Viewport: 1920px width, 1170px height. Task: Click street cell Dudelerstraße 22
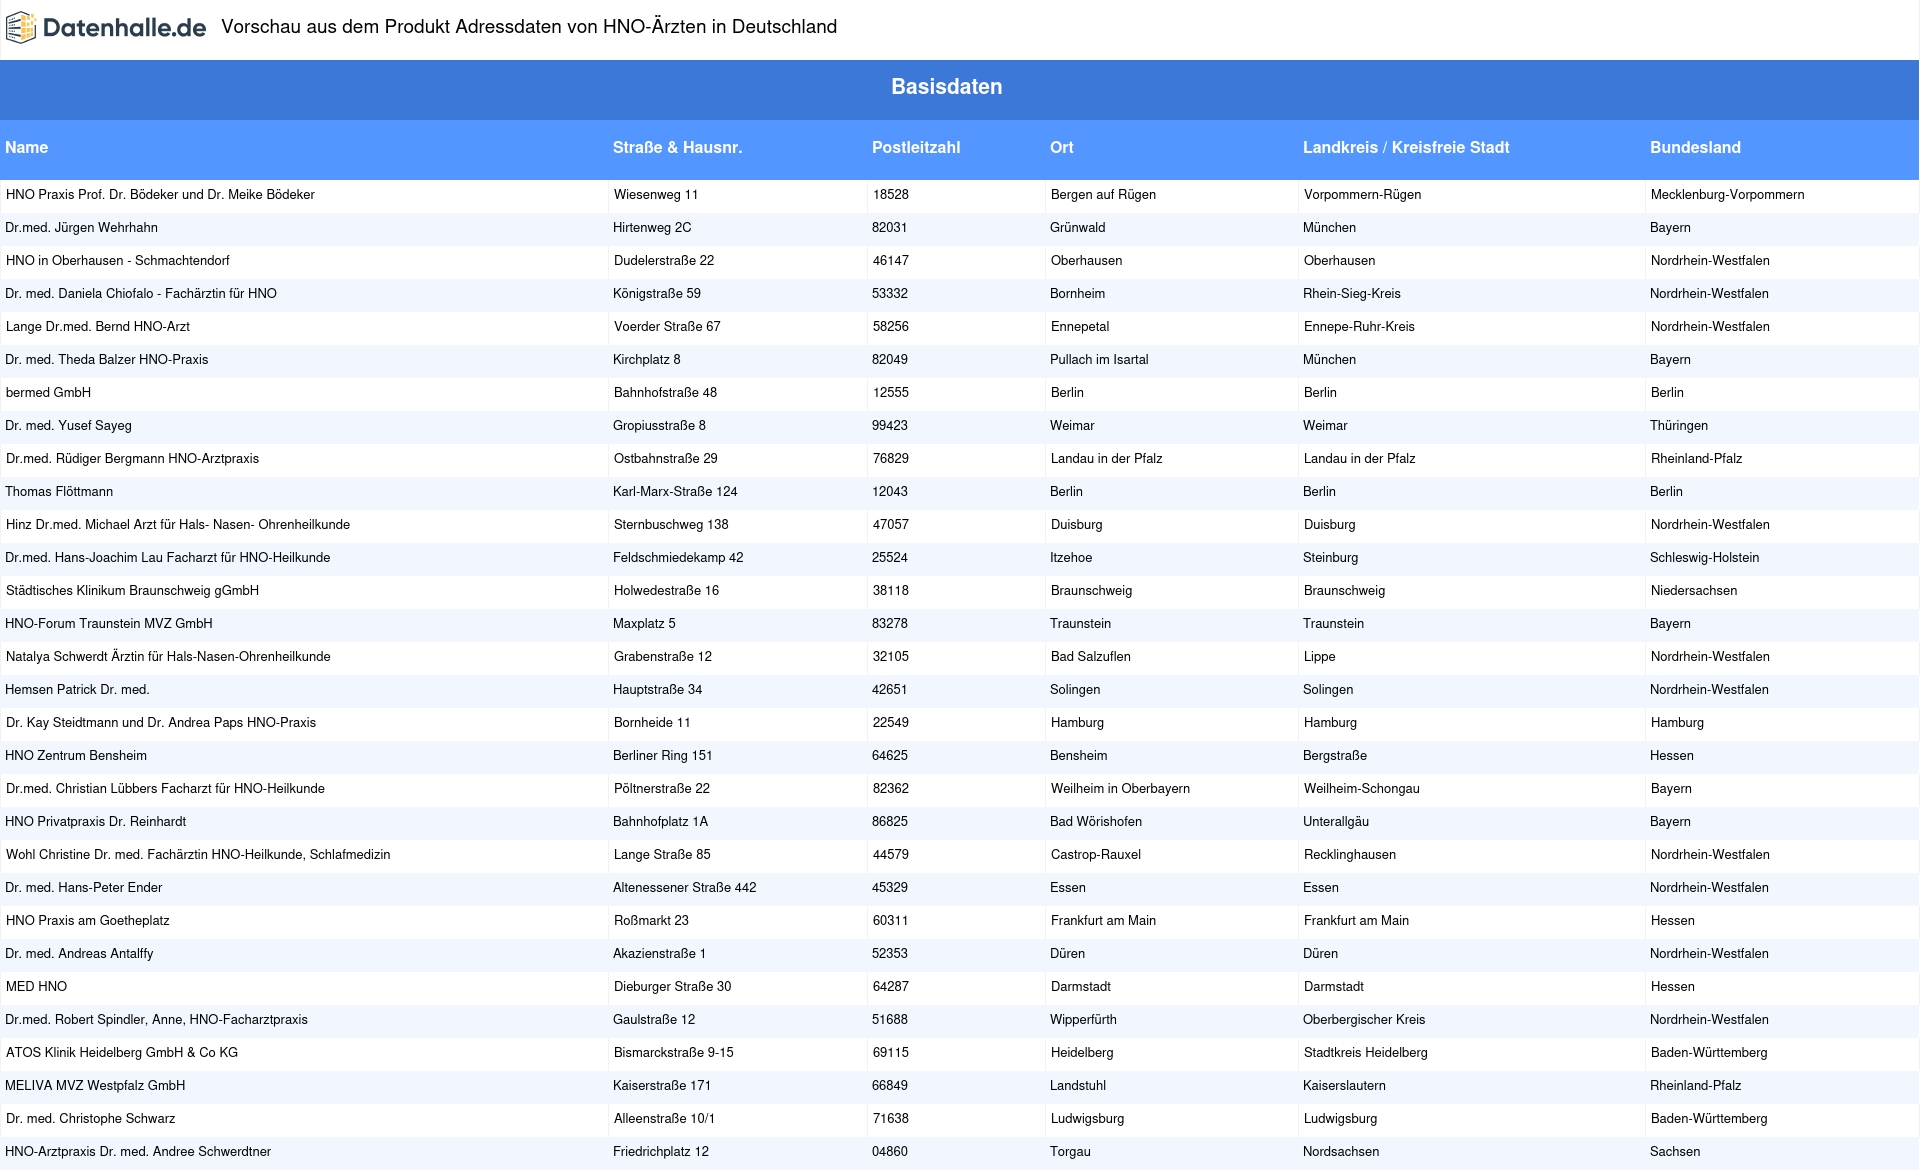664,261
